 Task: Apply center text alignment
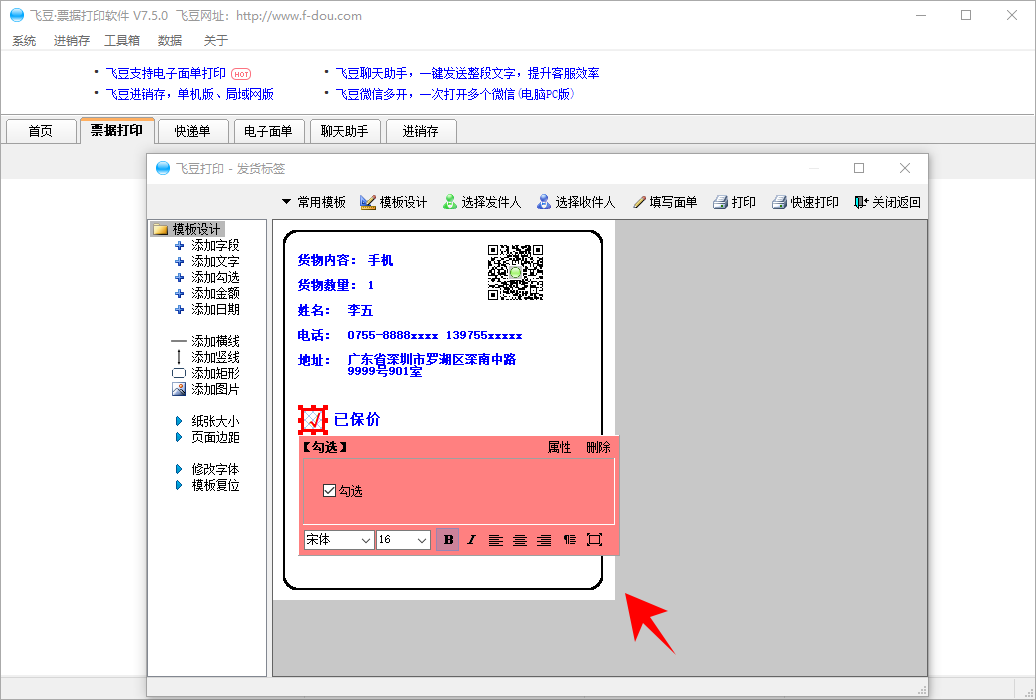click(520, 540)
